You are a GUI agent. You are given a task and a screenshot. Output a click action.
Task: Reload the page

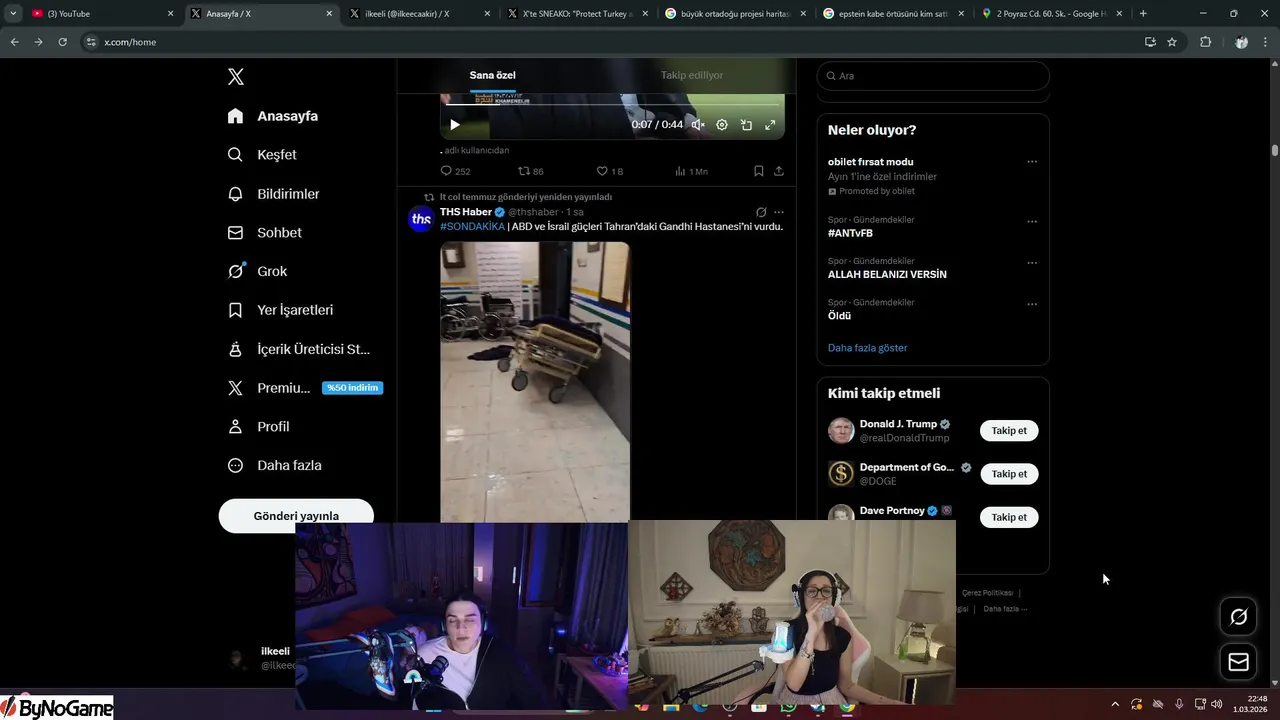tap(62, 42)
